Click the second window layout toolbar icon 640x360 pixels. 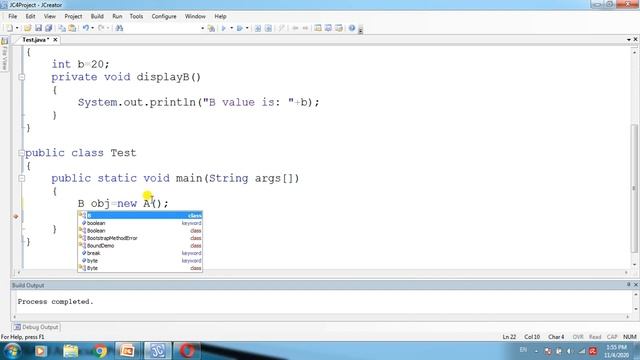click(x=328, y=28)
